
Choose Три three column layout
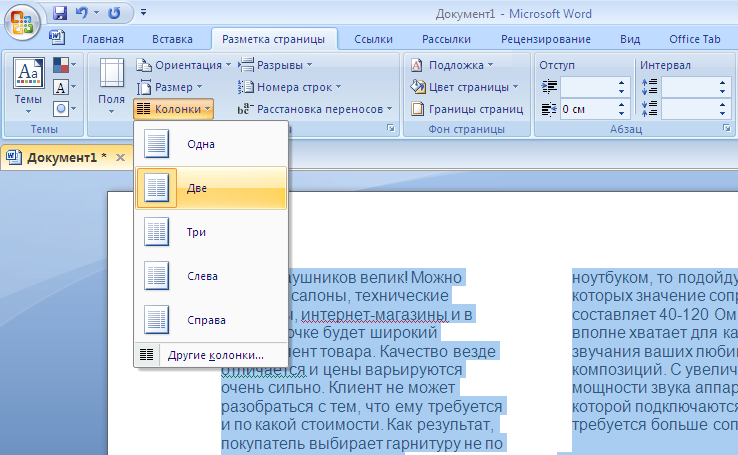click(x=211, y=232)
